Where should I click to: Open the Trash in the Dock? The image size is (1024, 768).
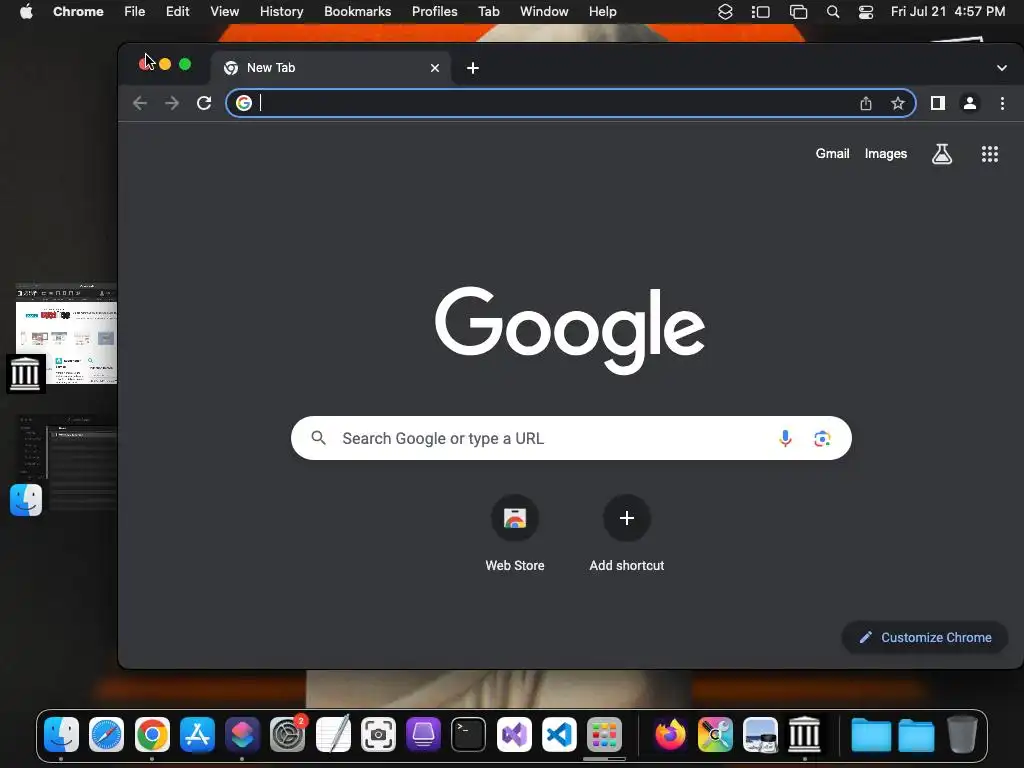click(x=962, y=735)
